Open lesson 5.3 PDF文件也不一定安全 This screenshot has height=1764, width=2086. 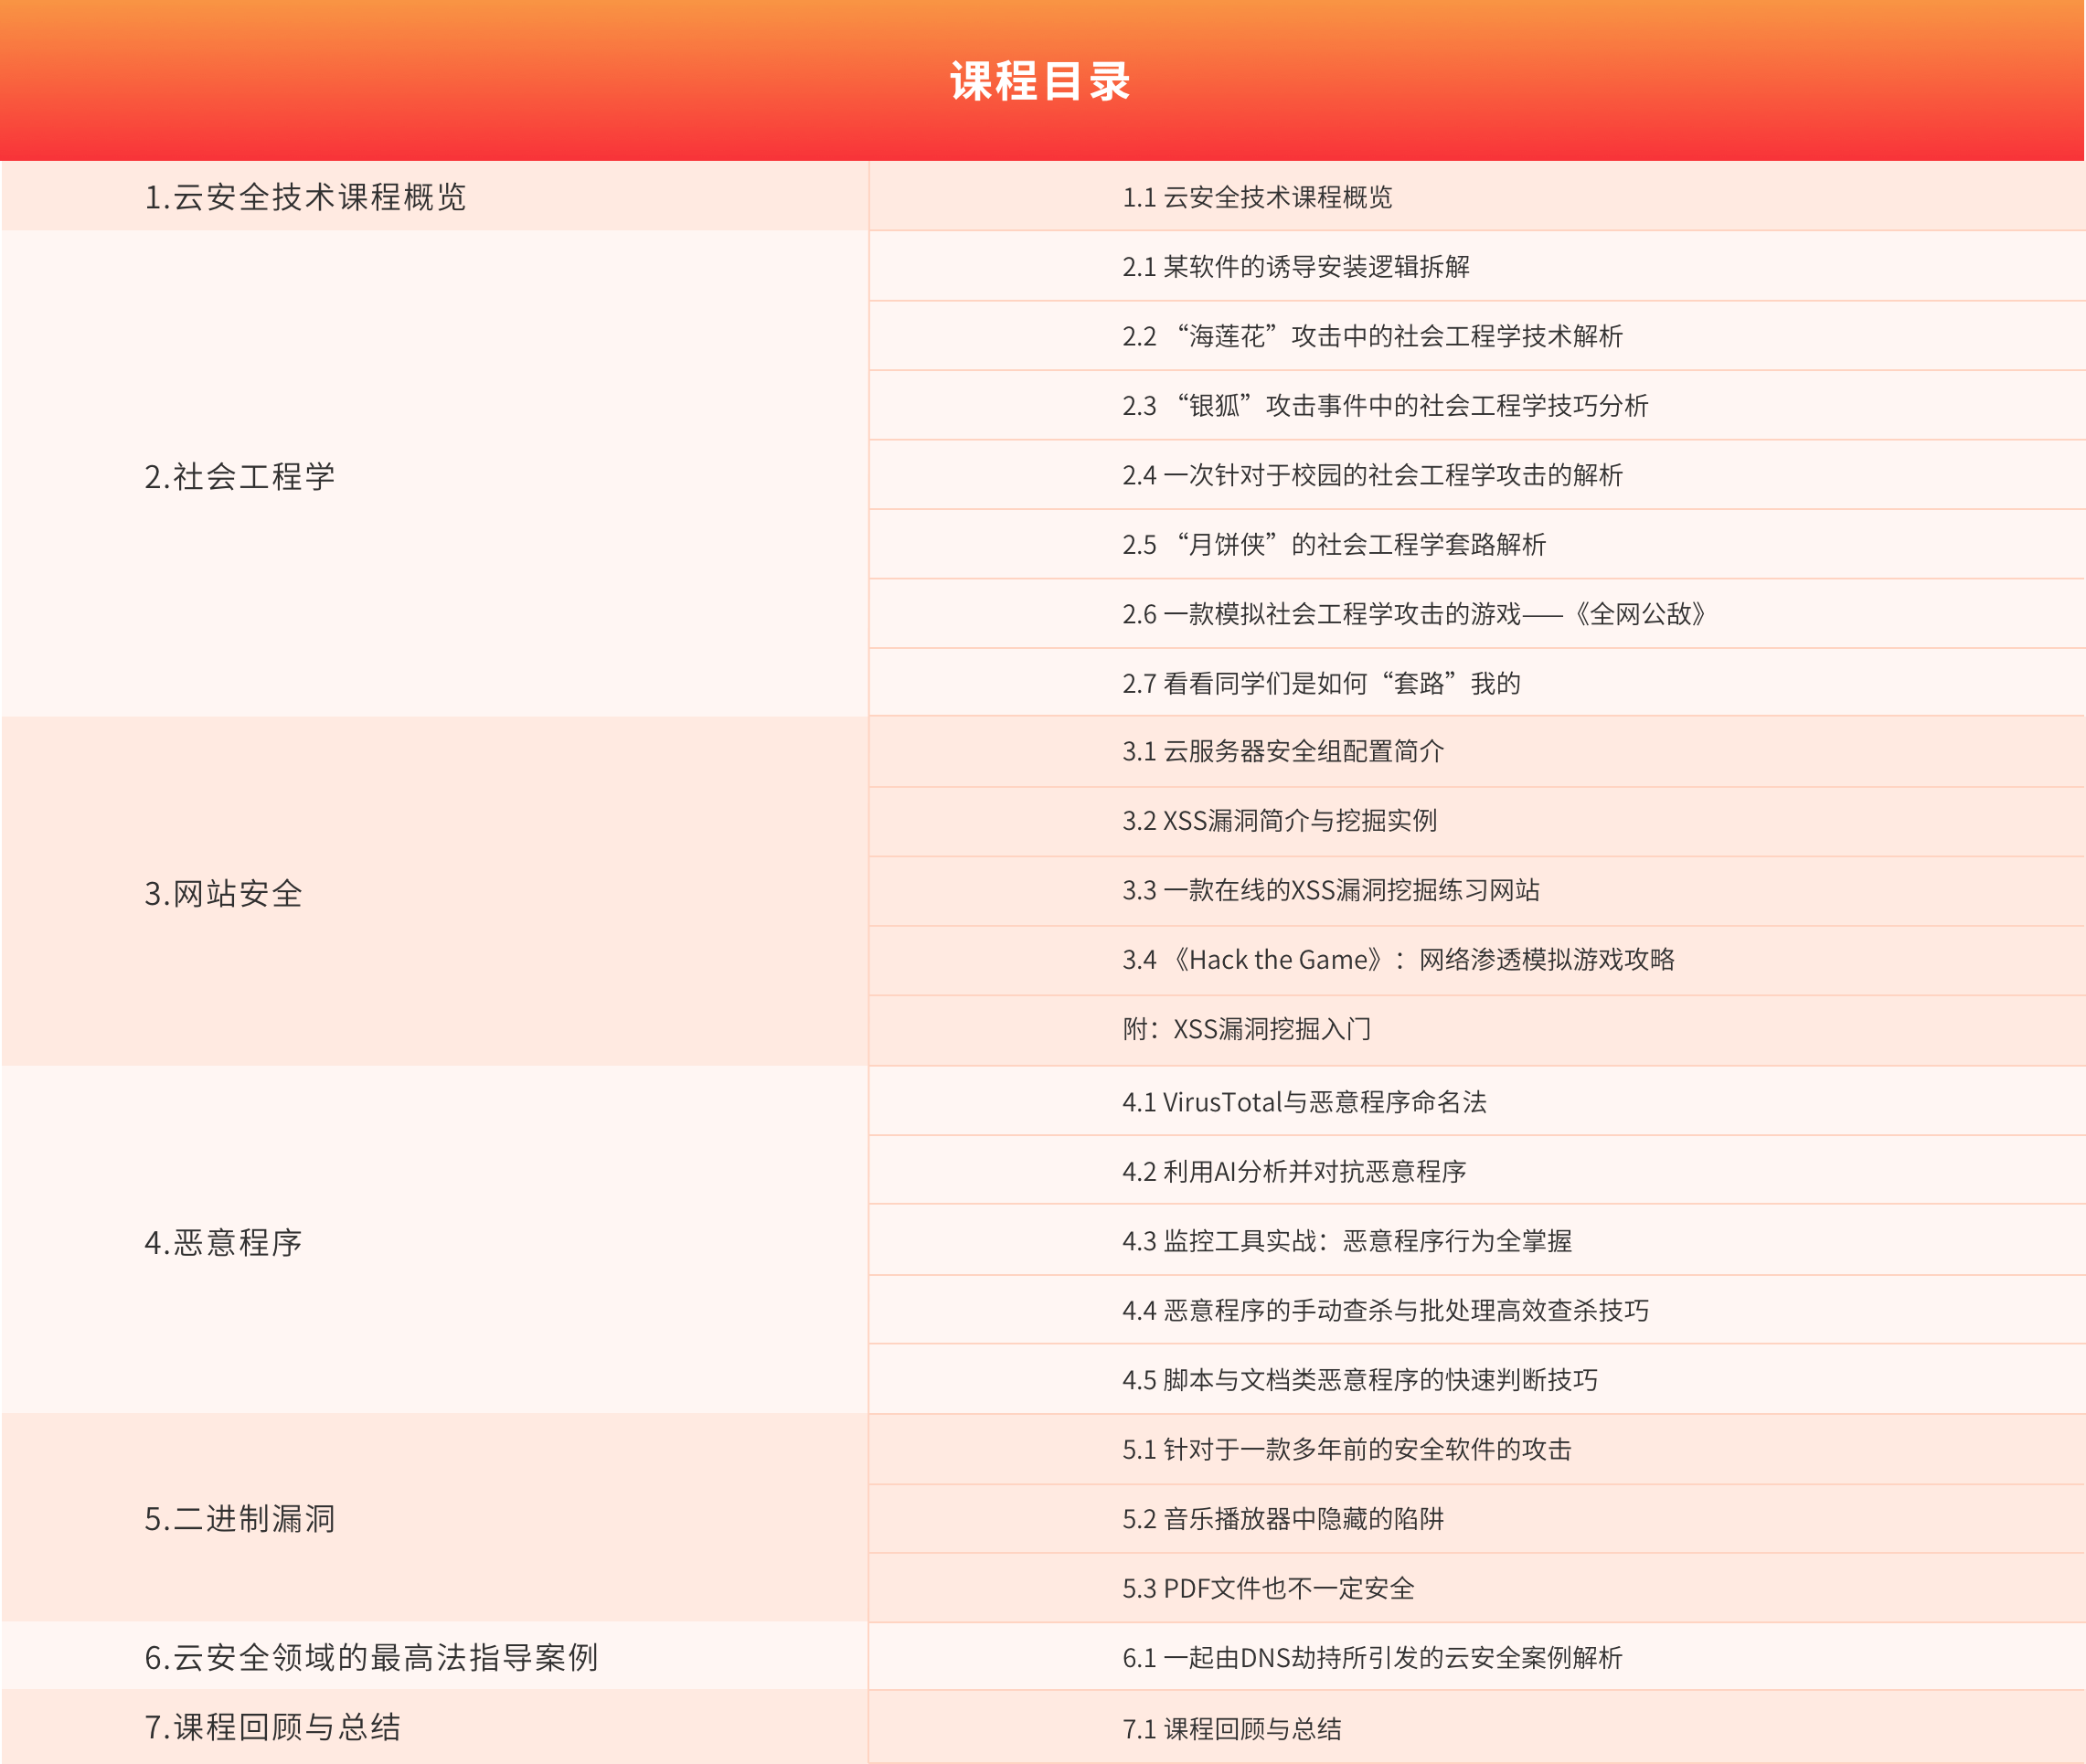(x=1268, y=1588)
